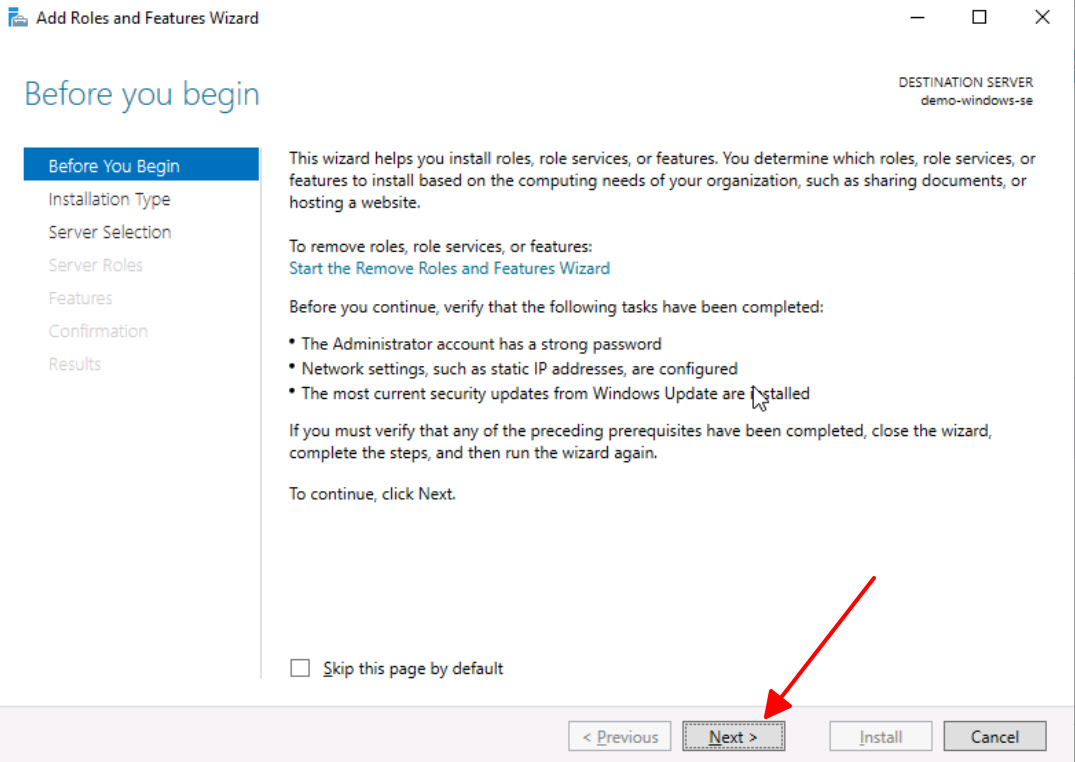1075x762 pixels.
Task: Click the Before you begin page heading
Action: click(142, 95)
